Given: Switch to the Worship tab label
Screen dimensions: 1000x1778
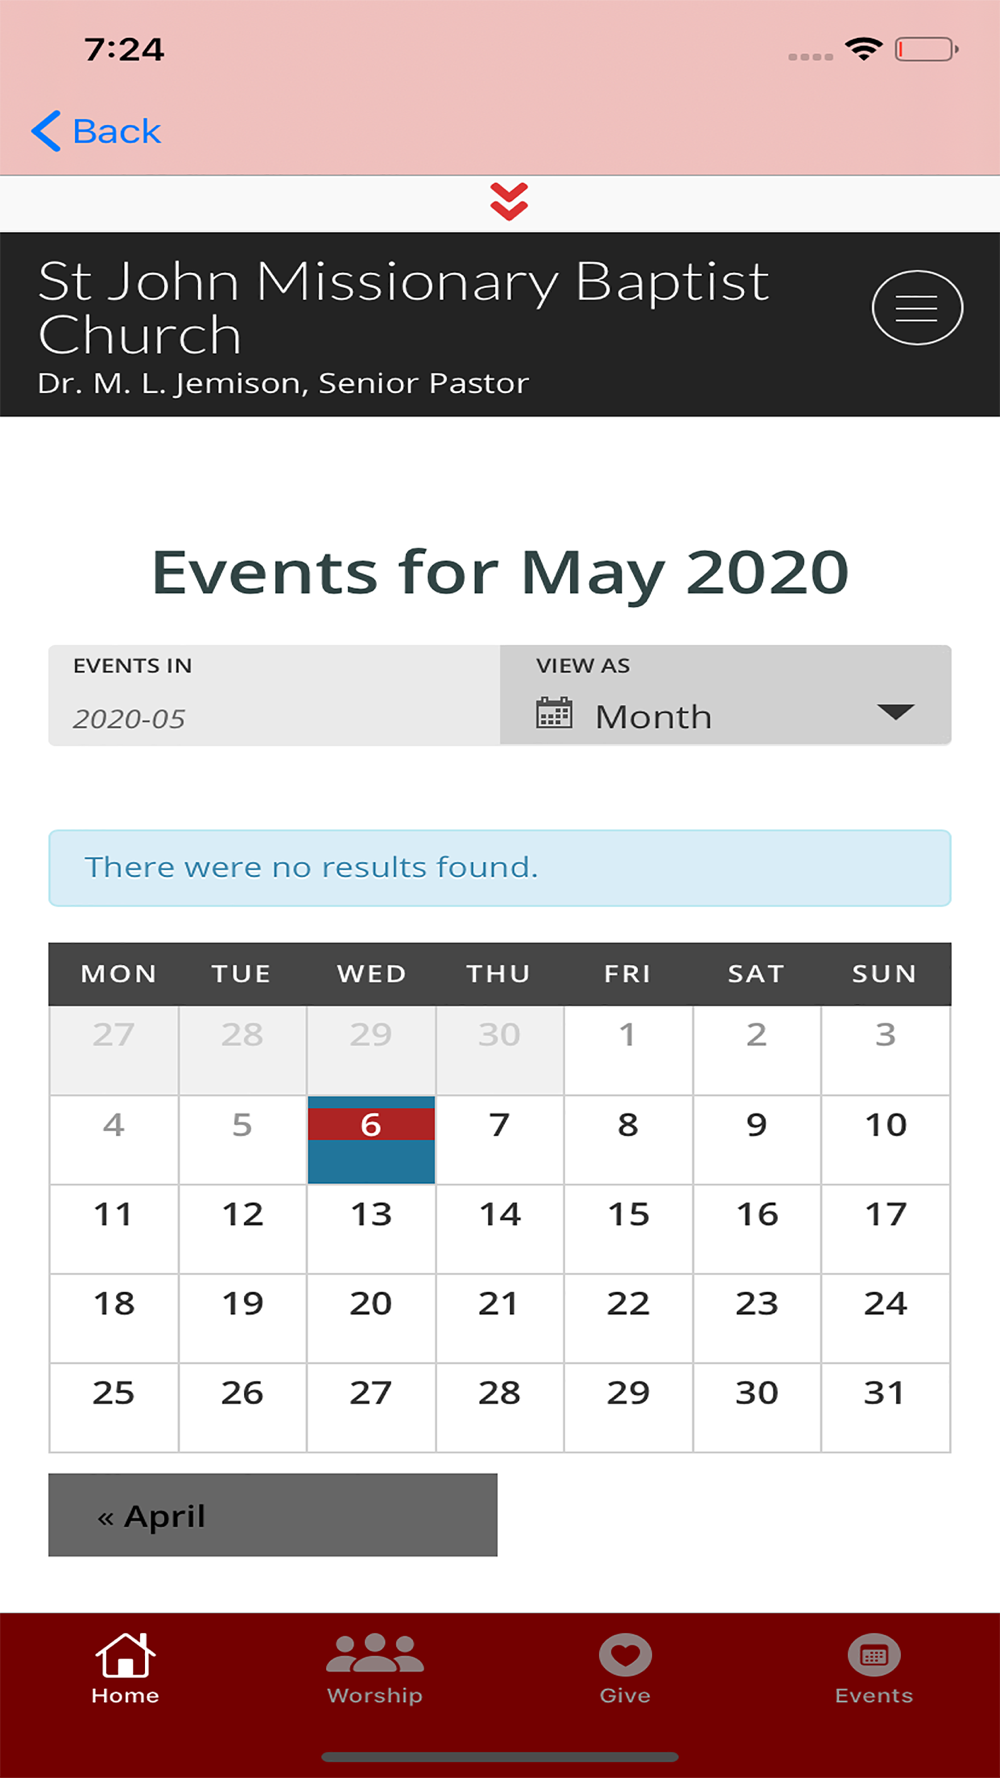Looking at the screenshot, I should [375, 1696].
